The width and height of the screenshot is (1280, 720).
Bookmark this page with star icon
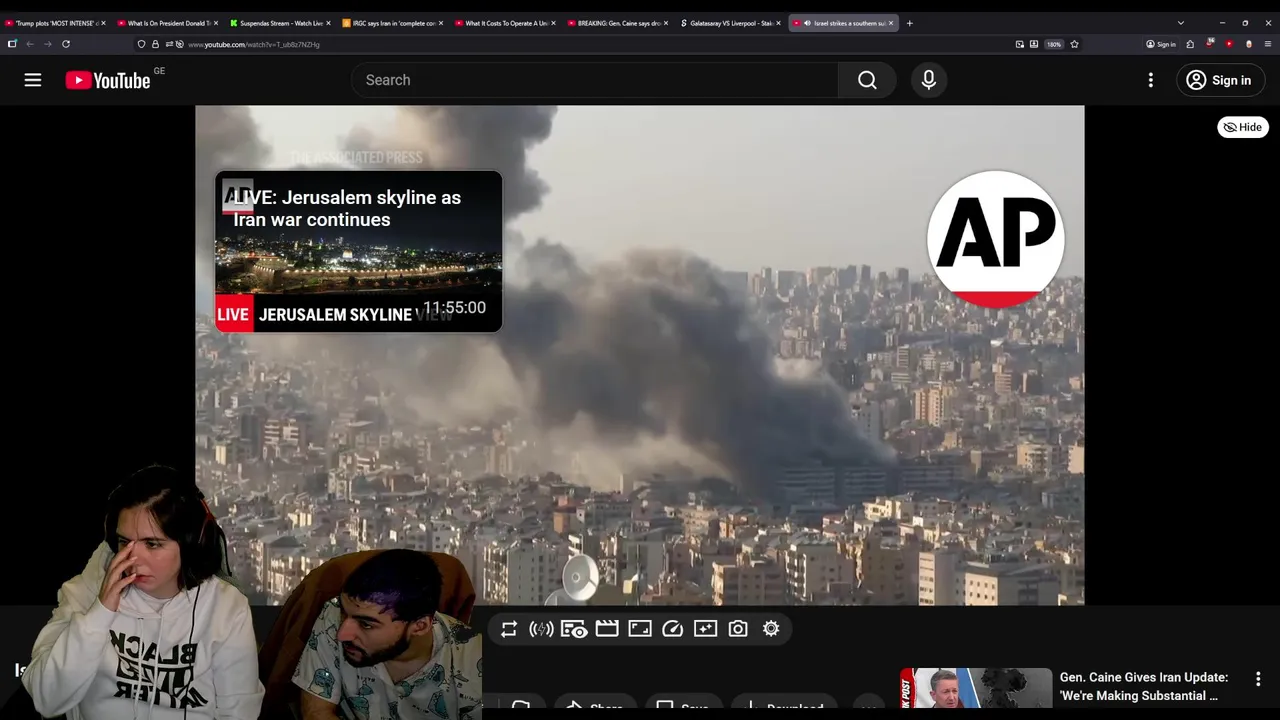[1075, 44]
